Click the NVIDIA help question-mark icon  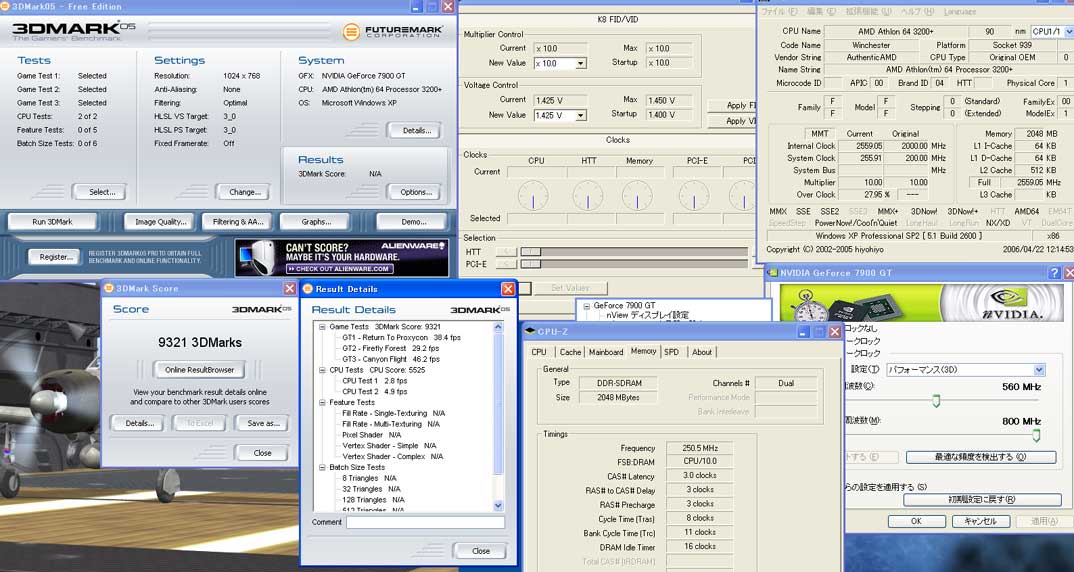pyautogui.click(x=1054, y=273)
